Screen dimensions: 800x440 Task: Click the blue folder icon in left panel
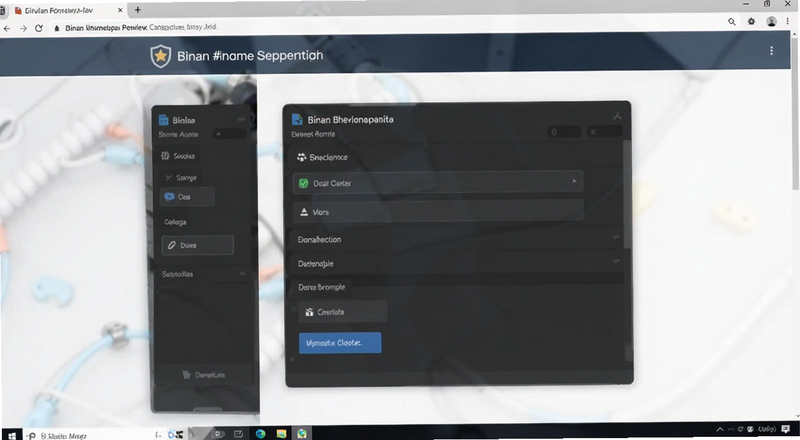coord(163,120)
